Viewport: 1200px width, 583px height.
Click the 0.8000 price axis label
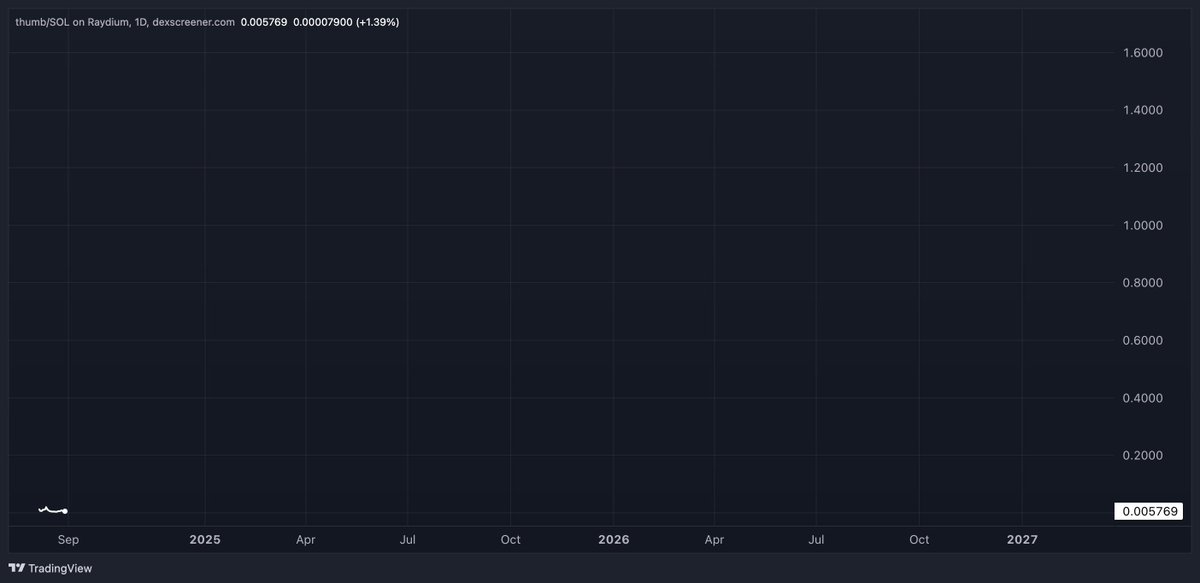tap(1142, 283)
